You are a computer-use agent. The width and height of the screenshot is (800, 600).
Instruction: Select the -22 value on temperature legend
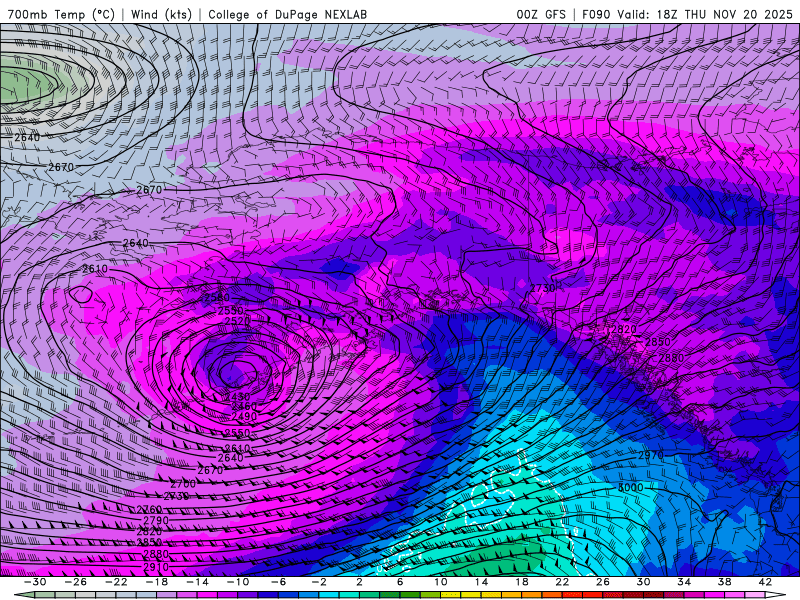[116, 582]
